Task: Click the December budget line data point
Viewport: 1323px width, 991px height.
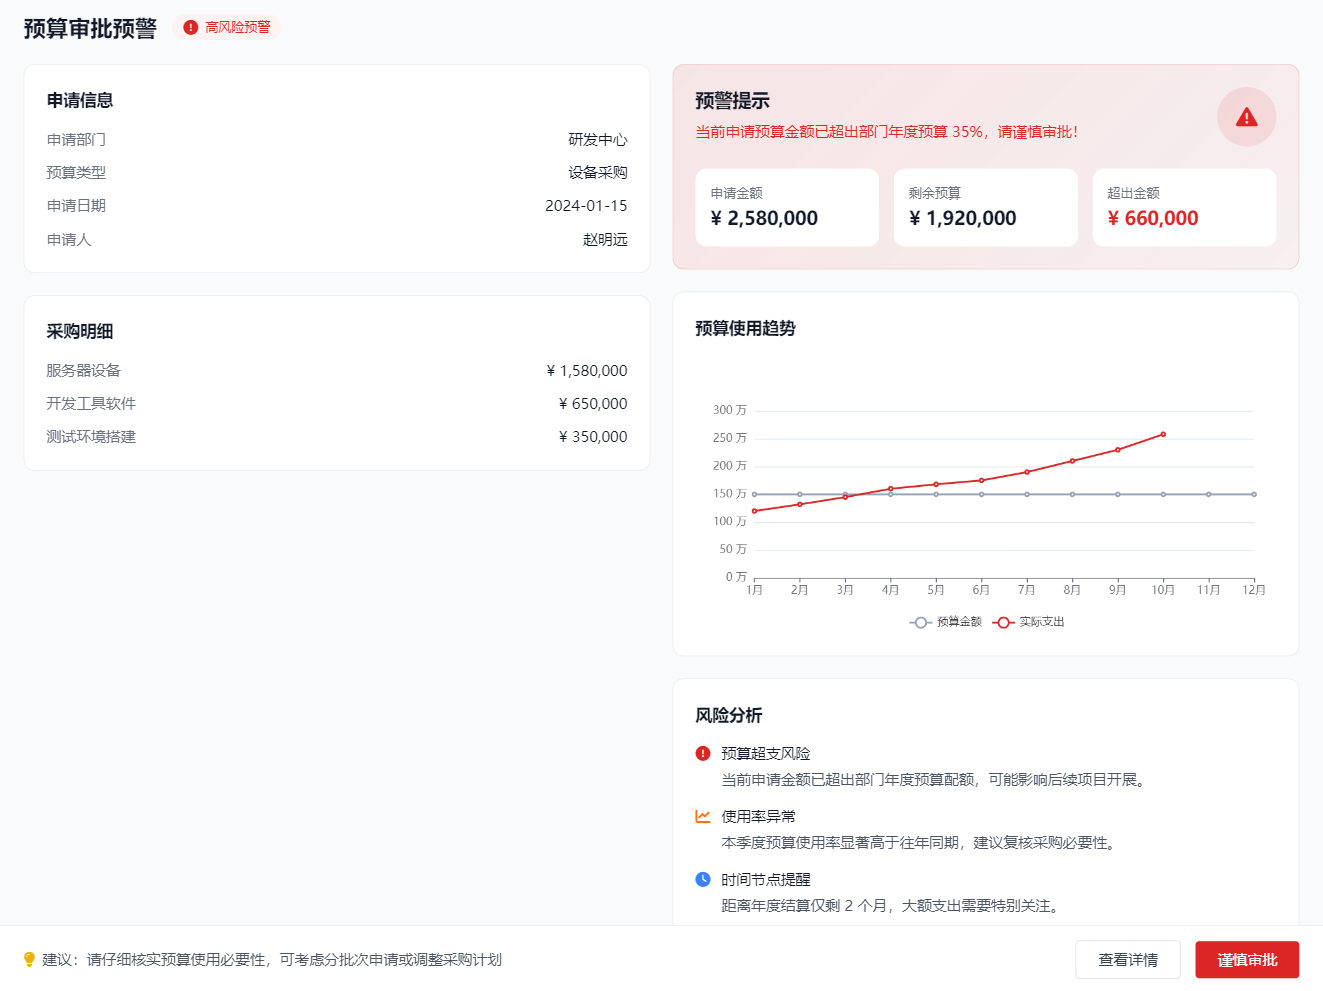Action: coord(1254,494)
